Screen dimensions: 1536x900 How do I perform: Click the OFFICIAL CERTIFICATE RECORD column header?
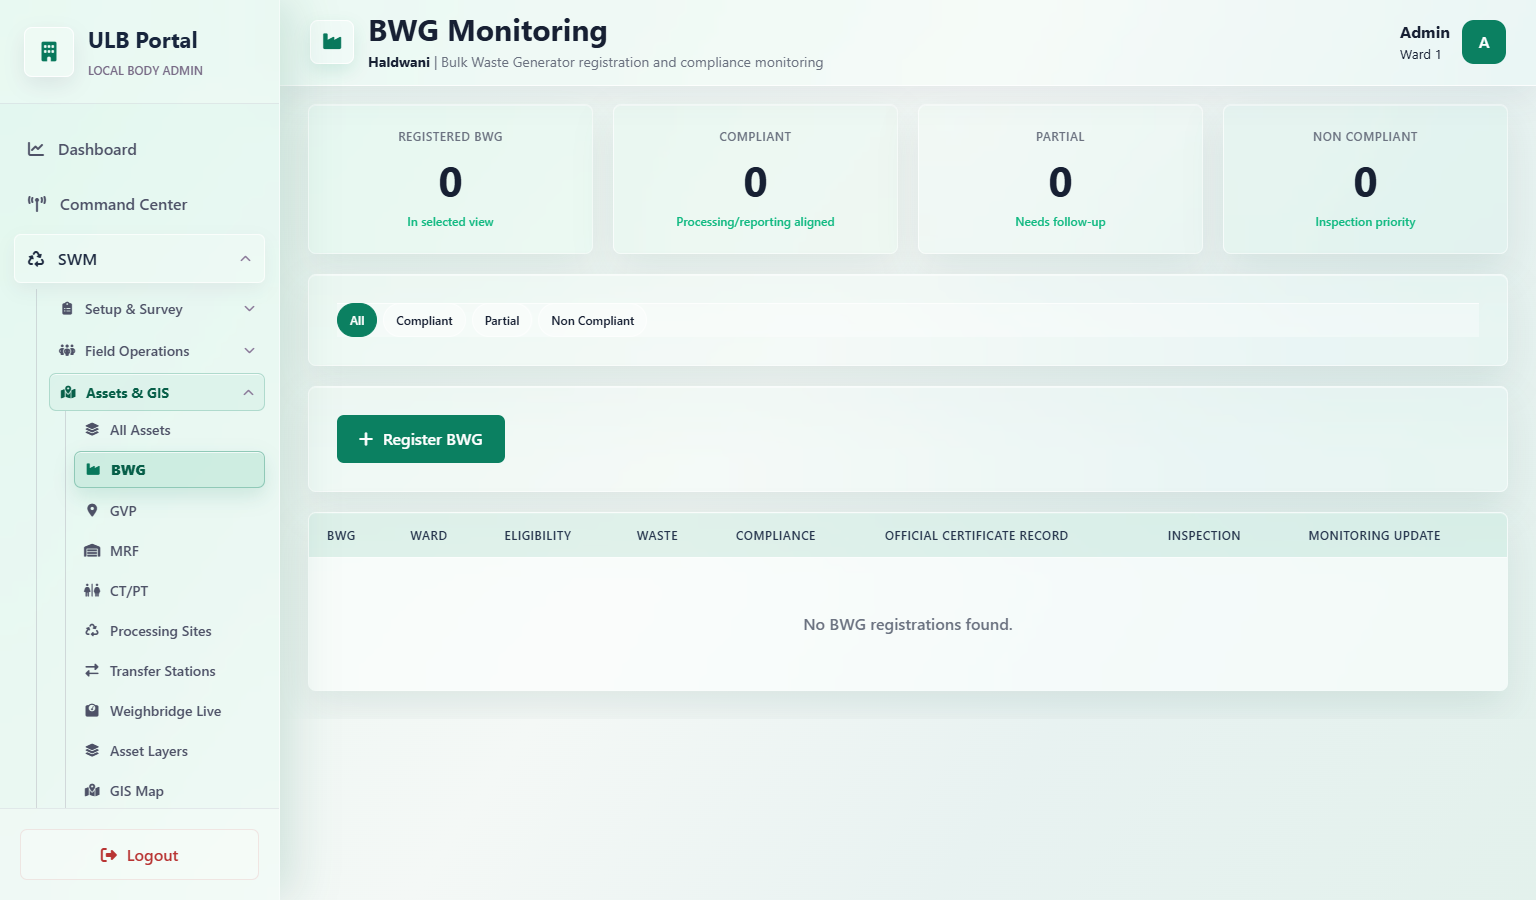coord(976,536)
